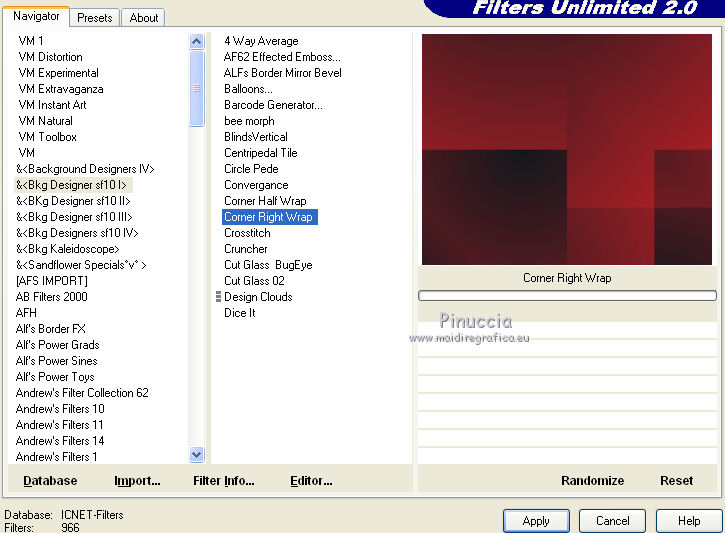
Task: Choose Centripedal Tile filter
Action: pyautogui.click(x=261, y=153)
